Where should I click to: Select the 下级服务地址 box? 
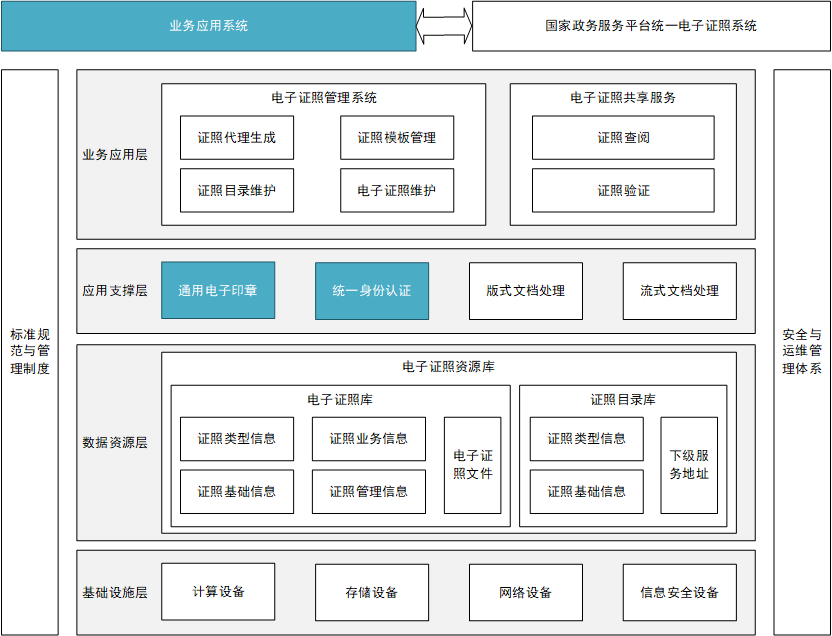689,465
